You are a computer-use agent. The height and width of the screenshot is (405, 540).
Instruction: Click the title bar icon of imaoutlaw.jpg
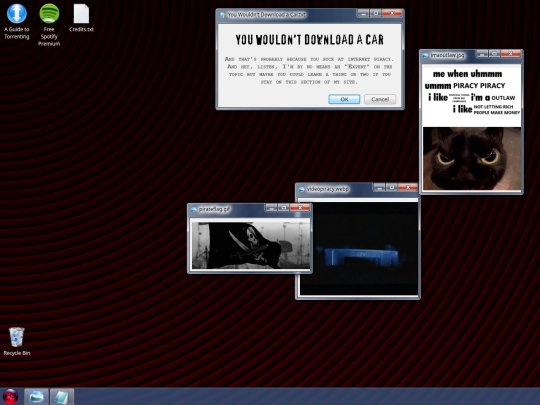(426, 55)
